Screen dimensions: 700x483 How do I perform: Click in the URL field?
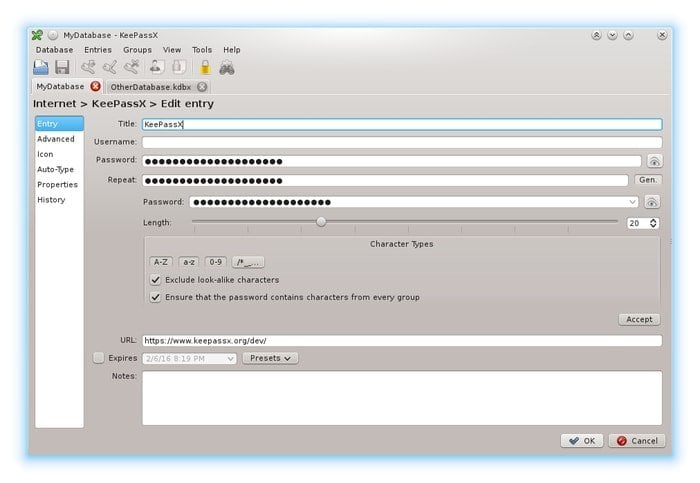coord(402,341)
